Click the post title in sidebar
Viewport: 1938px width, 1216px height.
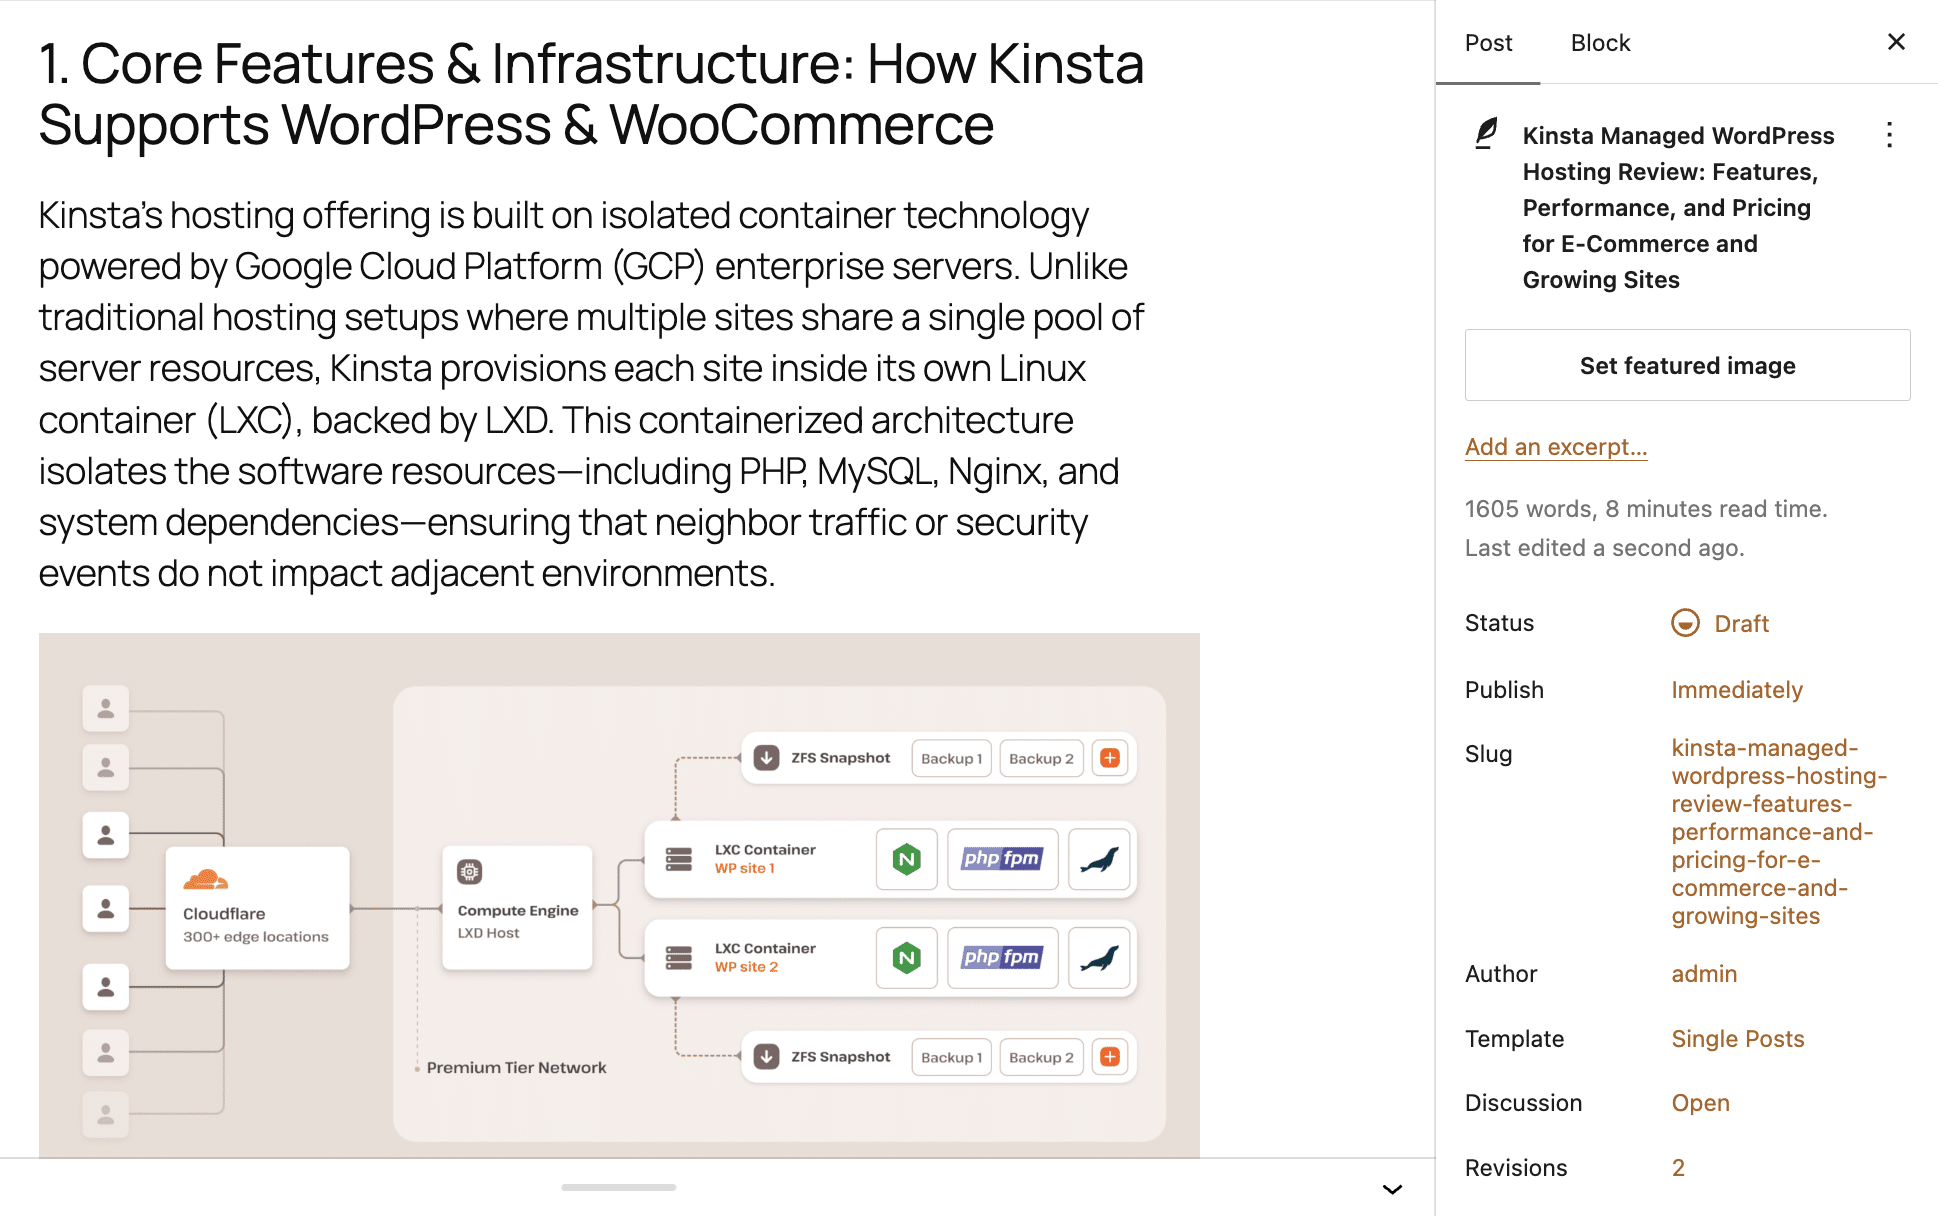pos(1678,208)
